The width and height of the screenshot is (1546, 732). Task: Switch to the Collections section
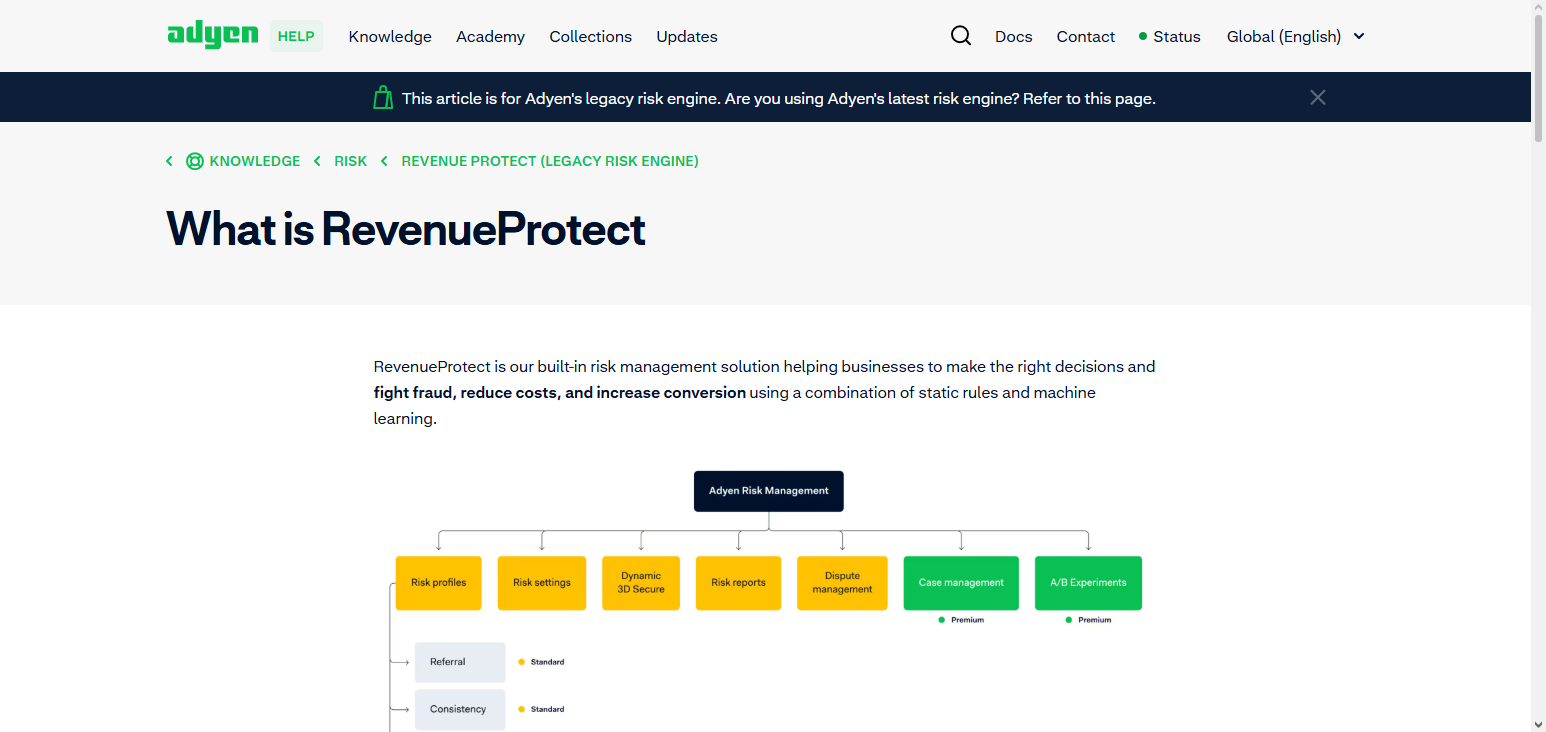pyautogui.click(x=590, y=36)
